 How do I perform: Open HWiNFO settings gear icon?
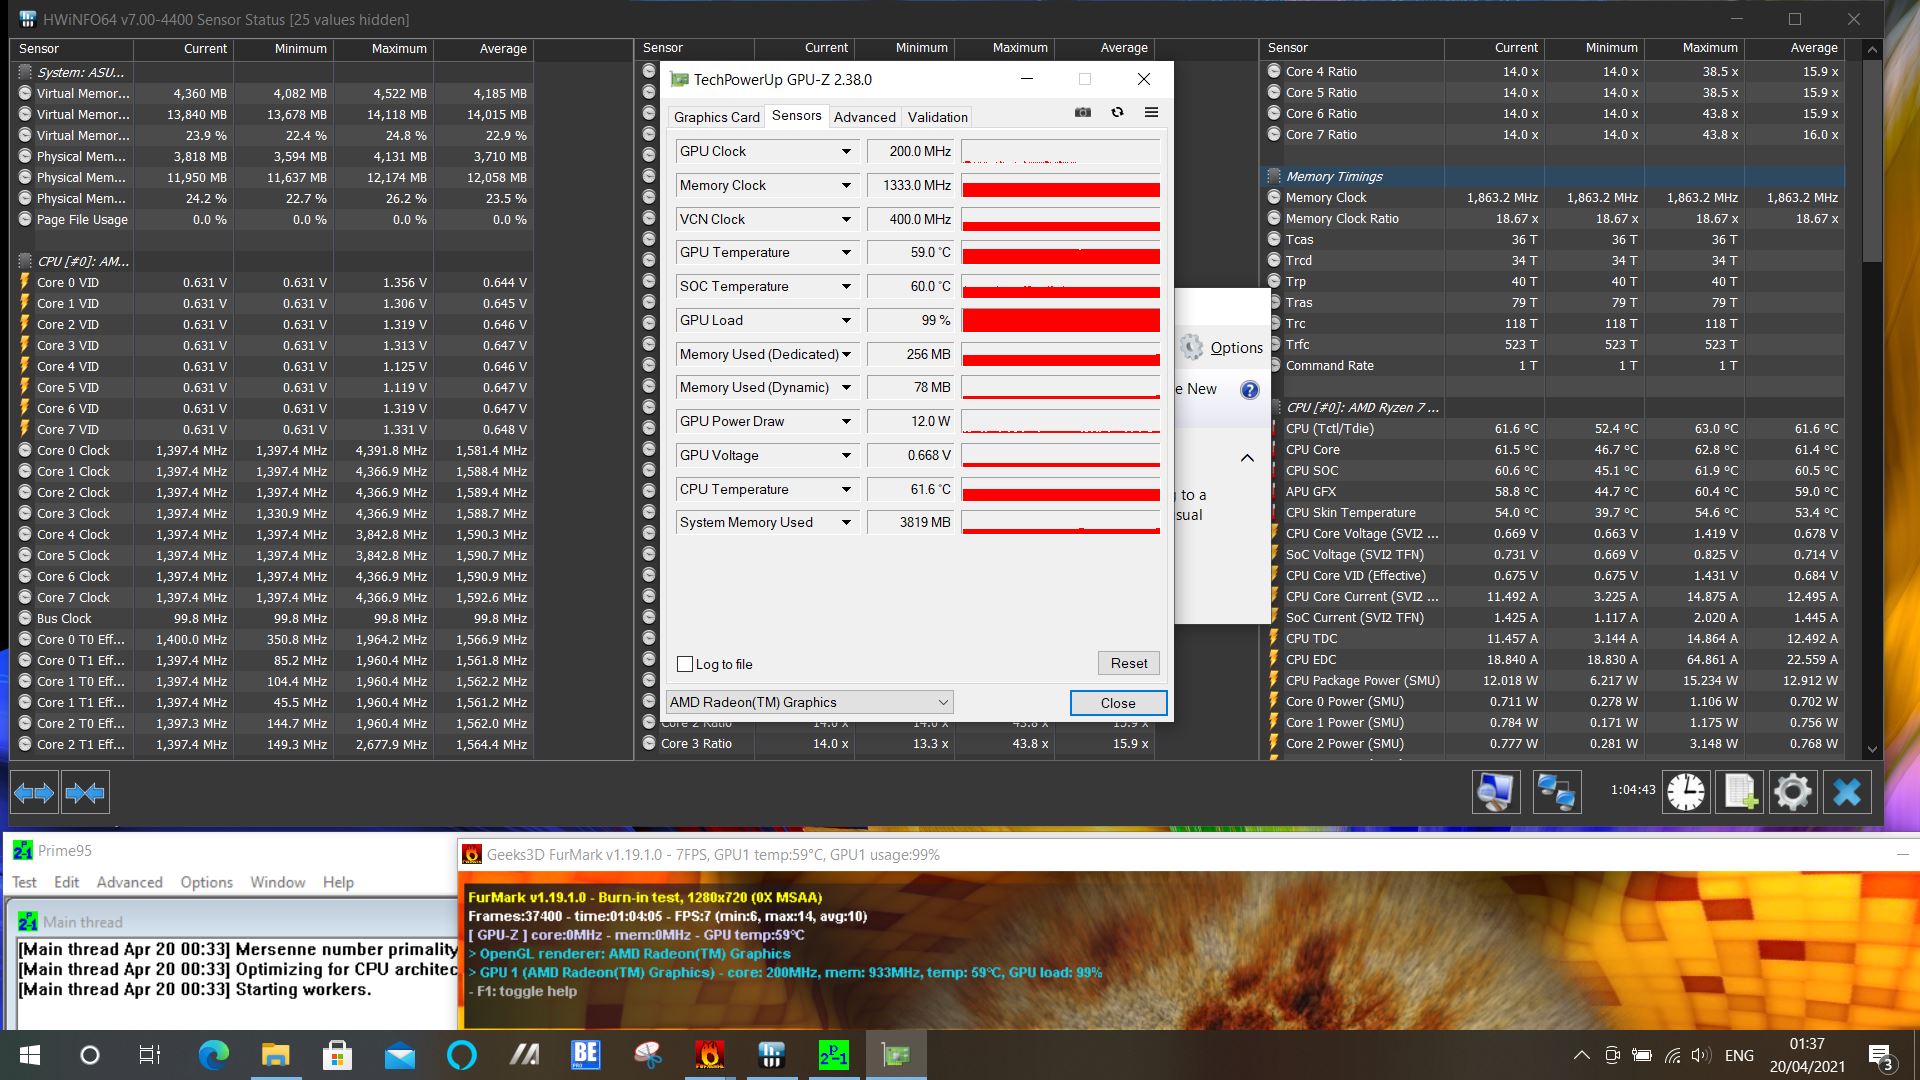coord(1793,792)
